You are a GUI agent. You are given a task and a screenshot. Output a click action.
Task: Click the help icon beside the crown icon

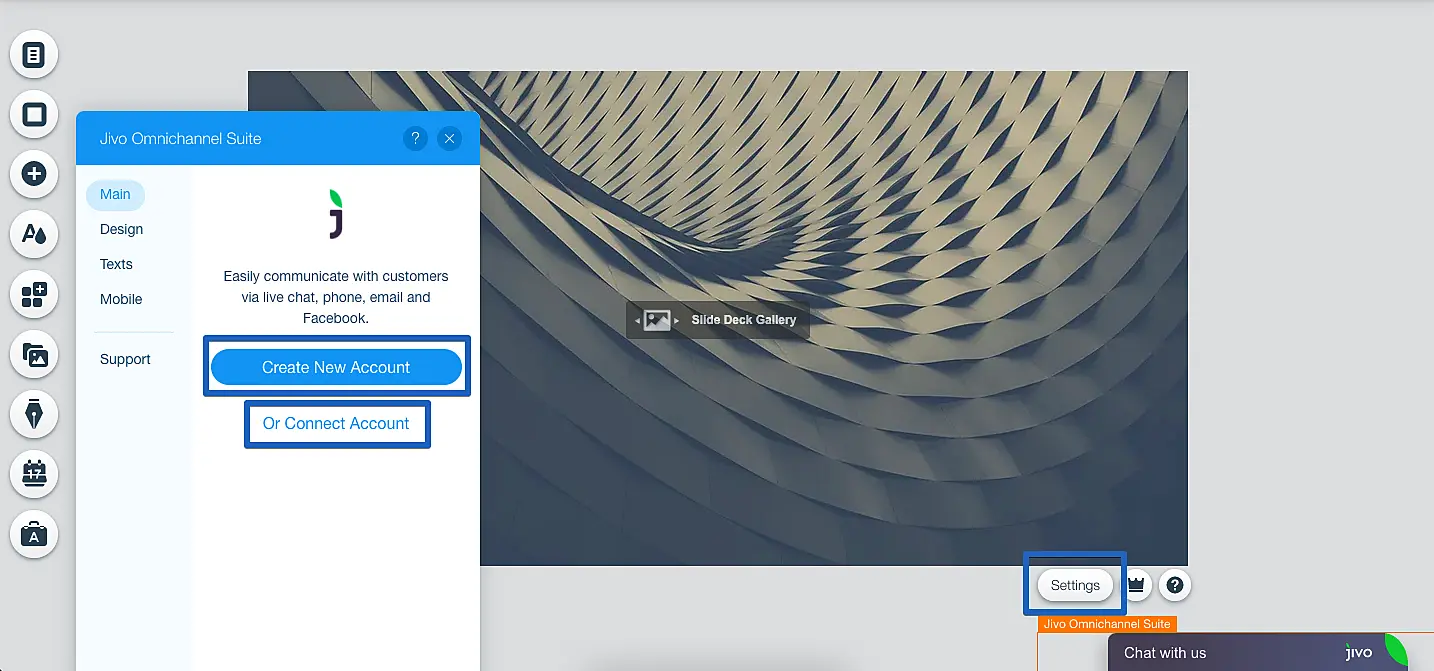pos(1175,585)
